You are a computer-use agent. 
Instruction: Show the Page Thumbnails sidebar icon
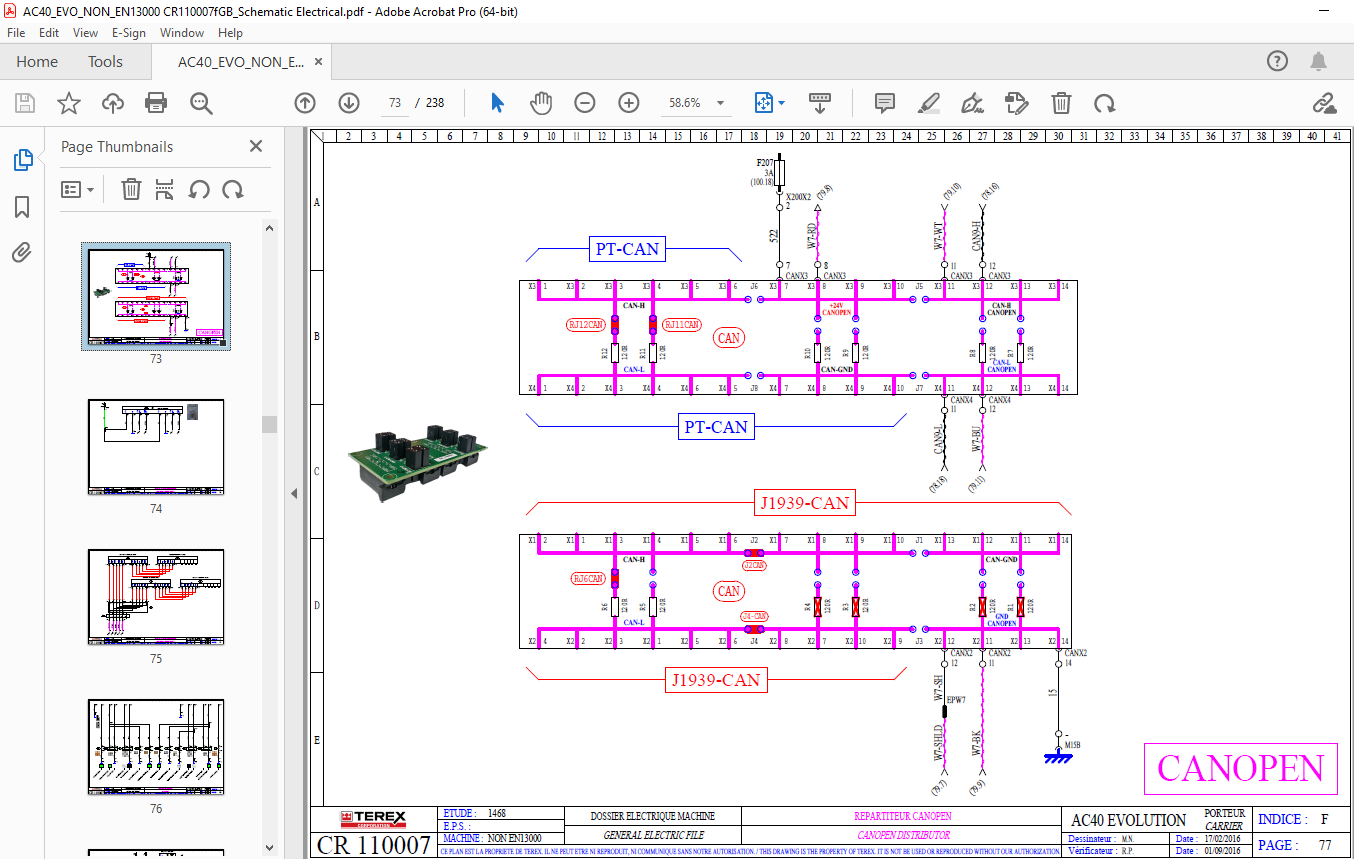click(22, 160)
